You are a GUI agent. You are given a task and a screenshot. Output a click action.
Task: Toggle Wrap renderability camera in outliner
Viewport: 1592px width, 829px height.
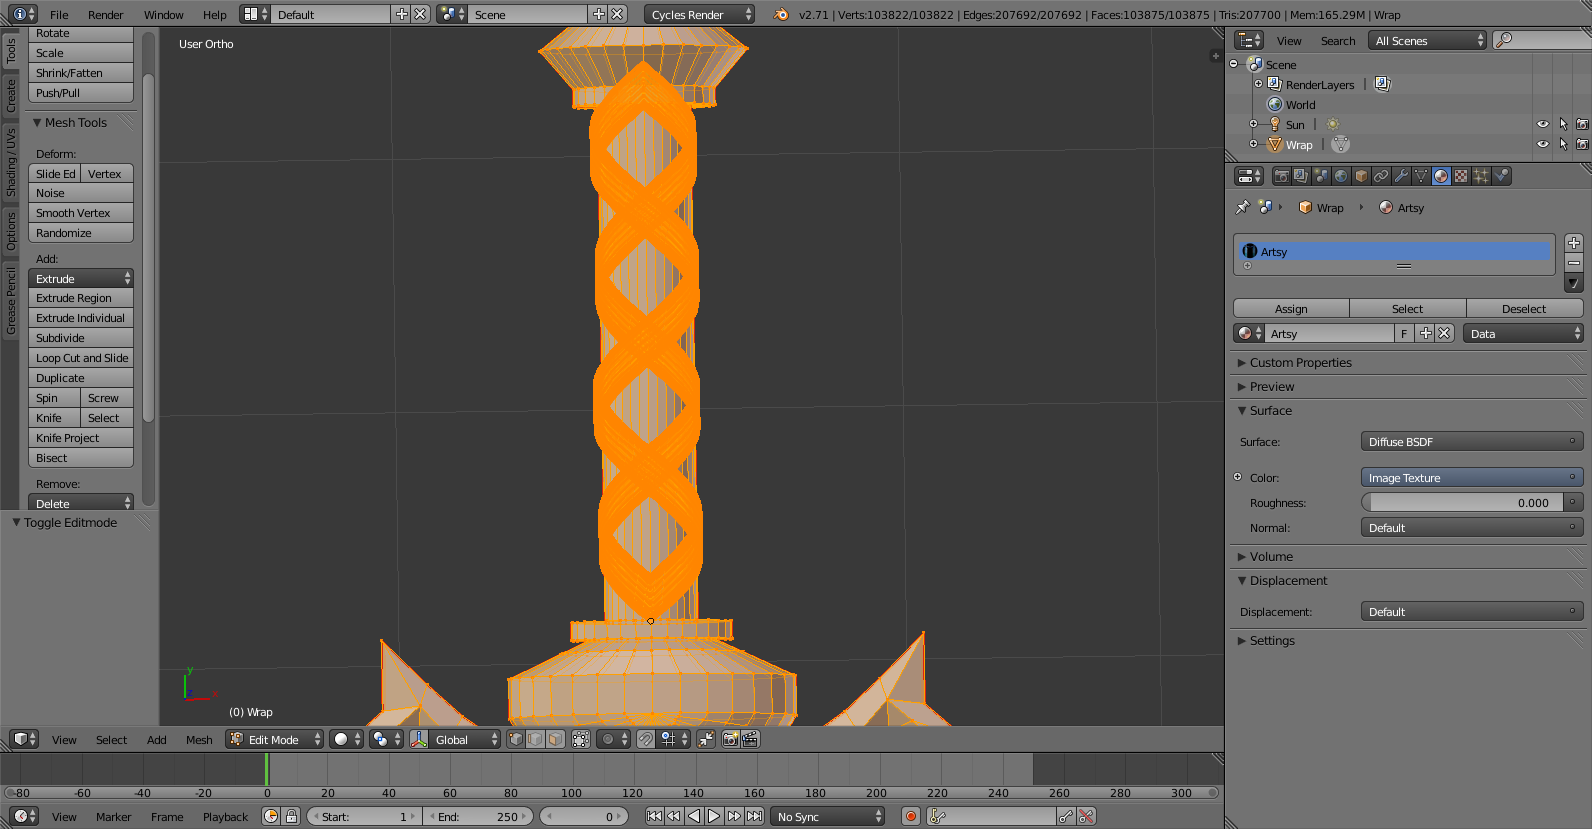(x=1582, y=144)
